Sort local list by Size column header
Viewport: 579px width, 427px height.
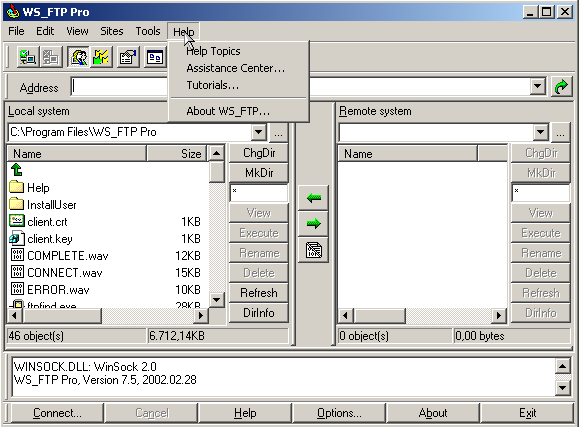[x=177, y=154]
